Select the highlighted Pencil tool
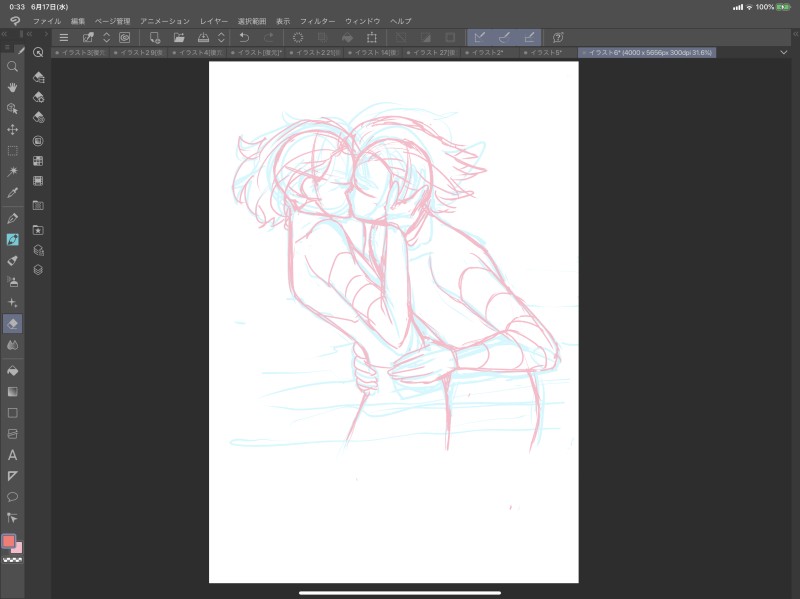Image resolution: width=800 pixels, height=599 pixels. click(12, 239)
